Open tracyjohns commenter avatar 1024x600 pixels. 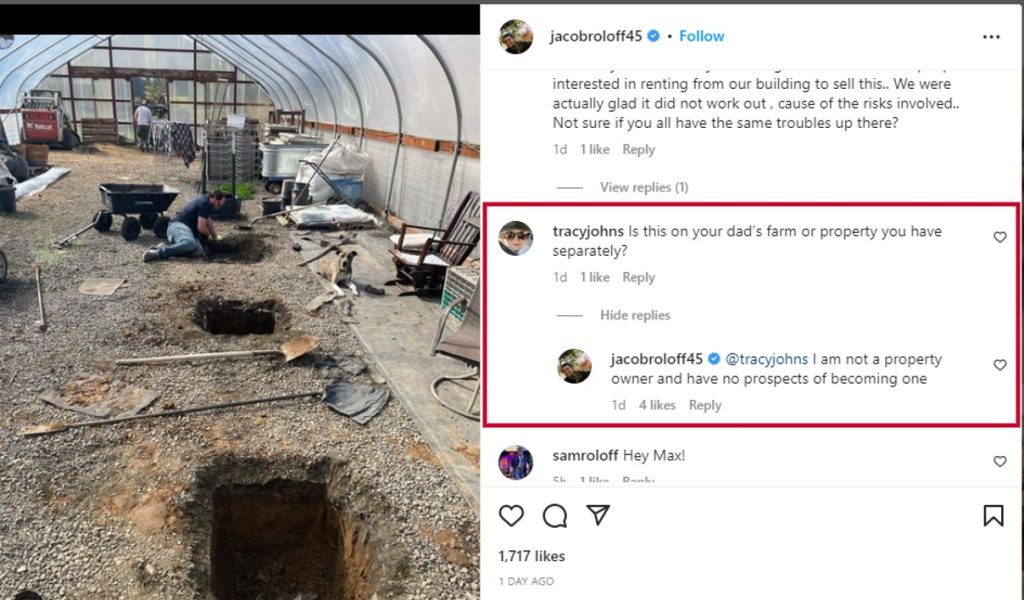tap(516, 238)
